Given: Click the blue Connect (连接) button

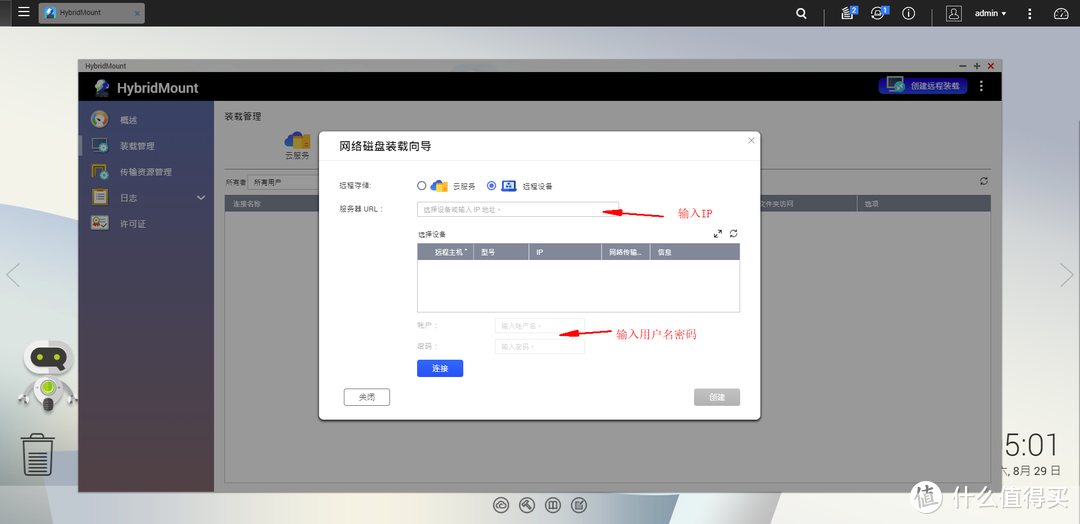Looking at the screenshot, I should click(x=440, y=368).
